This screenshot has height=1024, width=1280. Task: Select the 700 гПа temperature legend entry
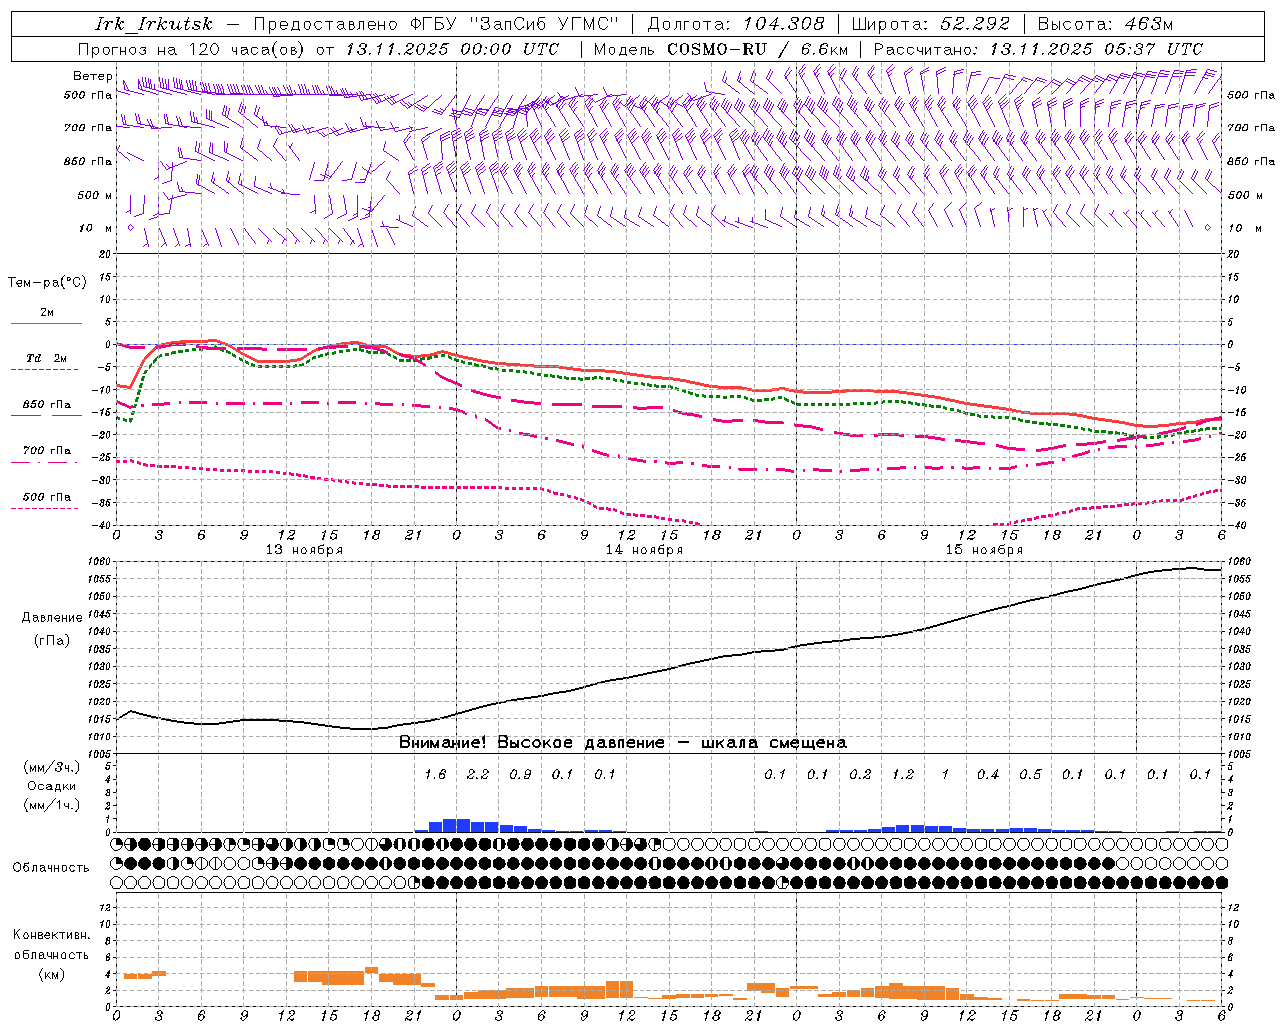(46, 451)
